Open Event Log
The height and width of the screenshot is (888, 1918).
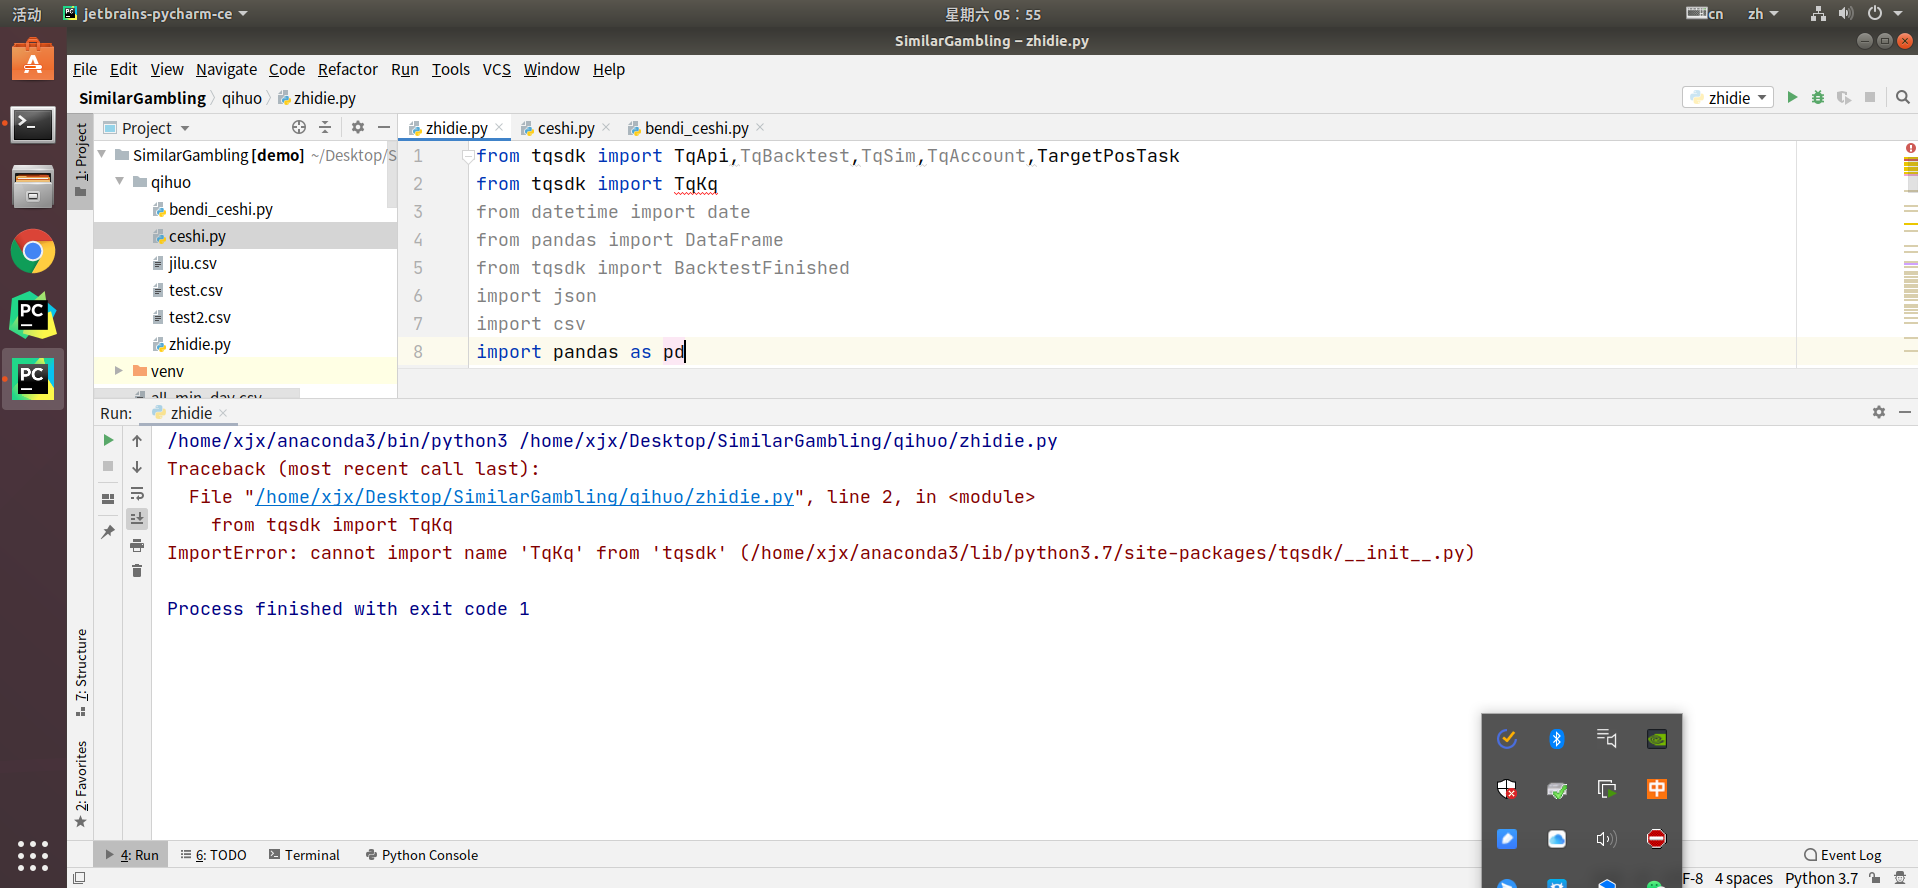pos(1843,855)
